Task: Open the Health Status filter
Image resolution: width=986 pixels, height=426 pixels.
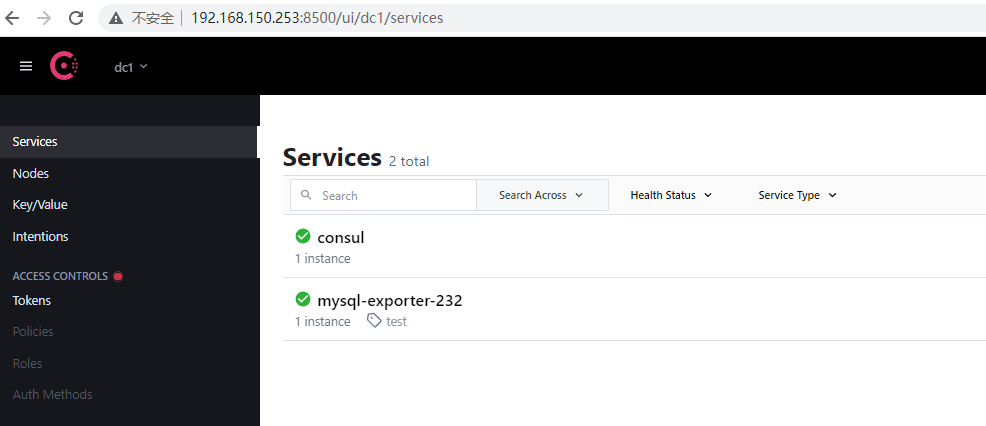Action: click(x=670, y=195)
